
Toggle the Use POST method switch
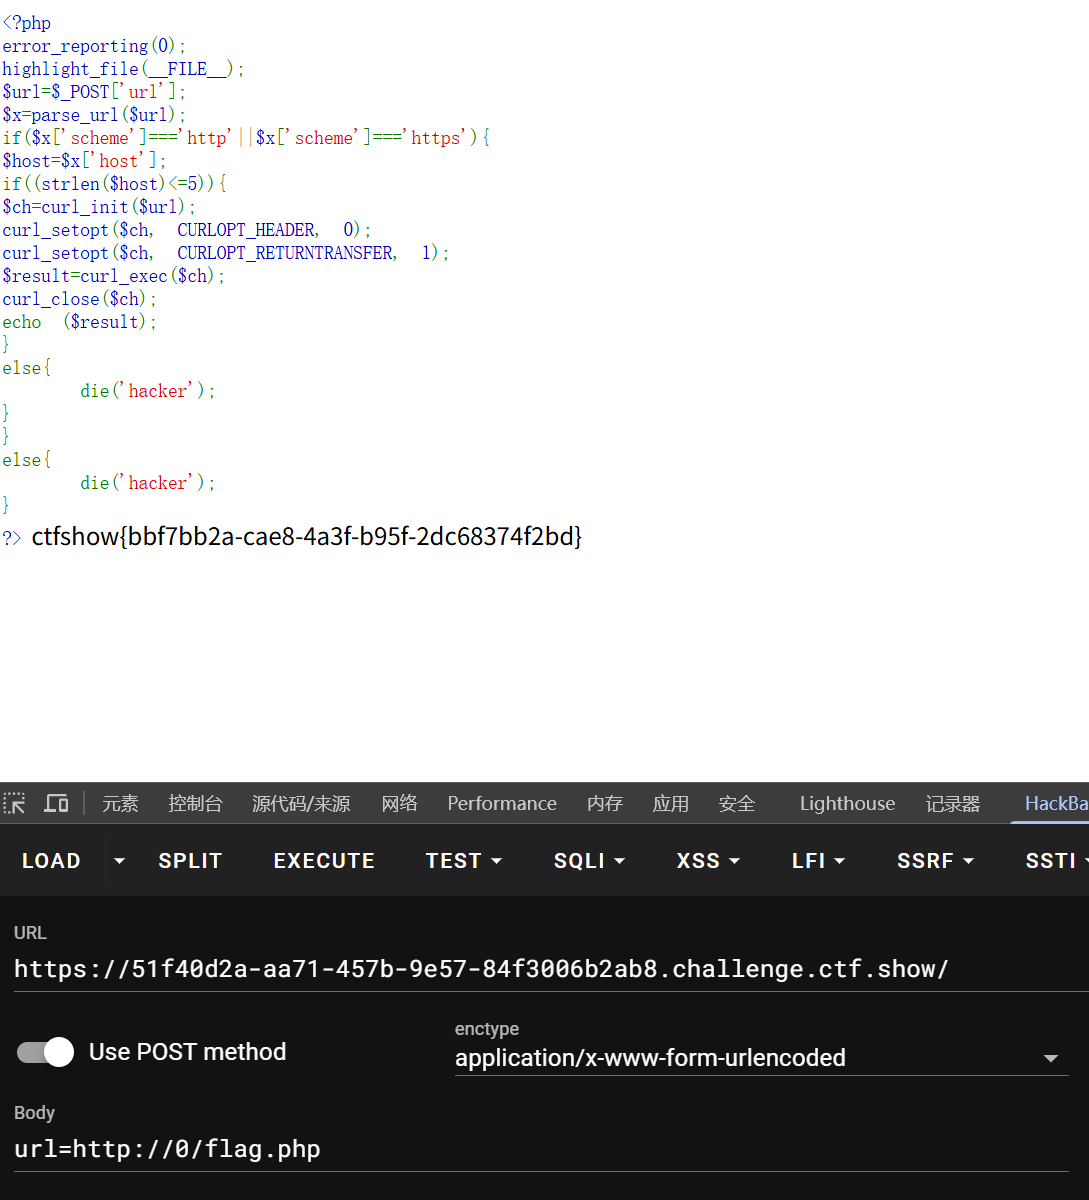(x=46, y=1052)
